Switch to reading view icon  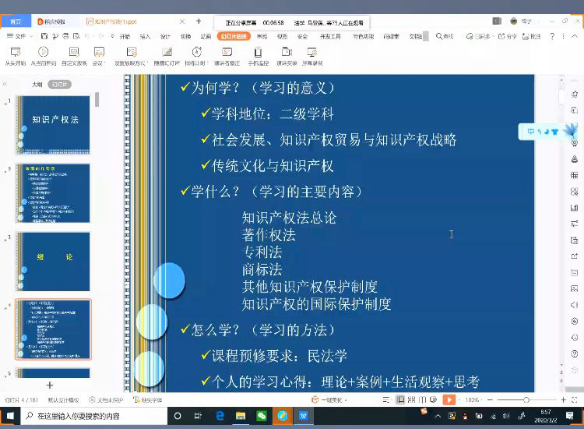pos(422,400)
